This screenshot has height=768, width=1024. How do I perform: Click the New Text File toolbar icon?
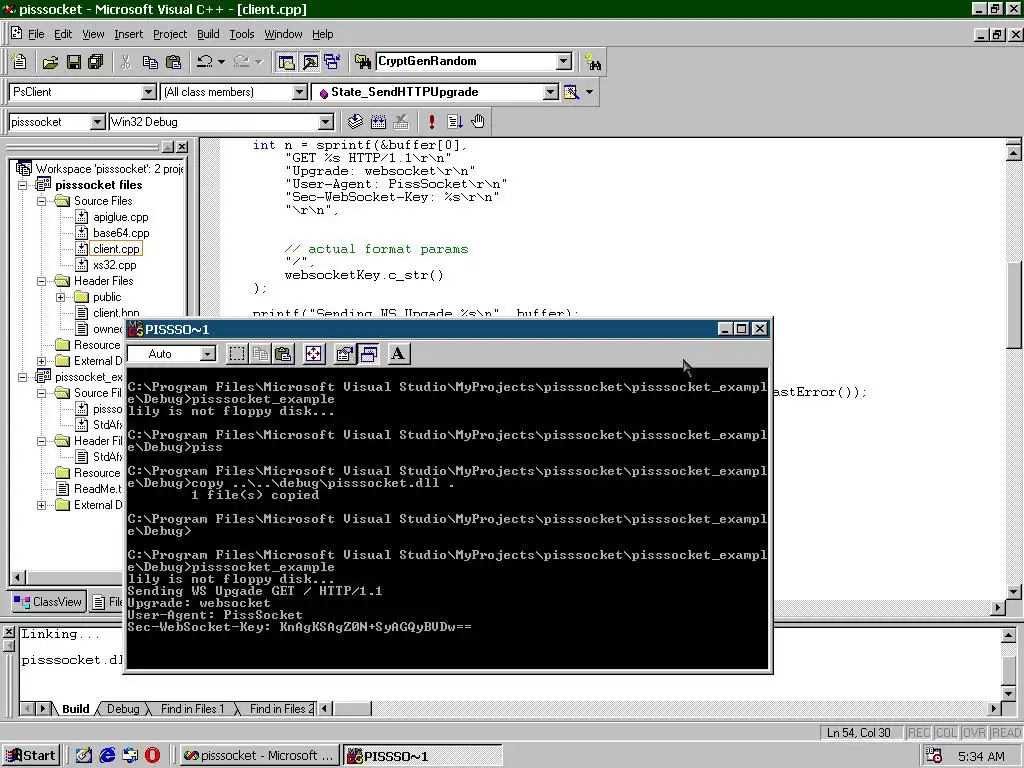[x=19, y=61]
